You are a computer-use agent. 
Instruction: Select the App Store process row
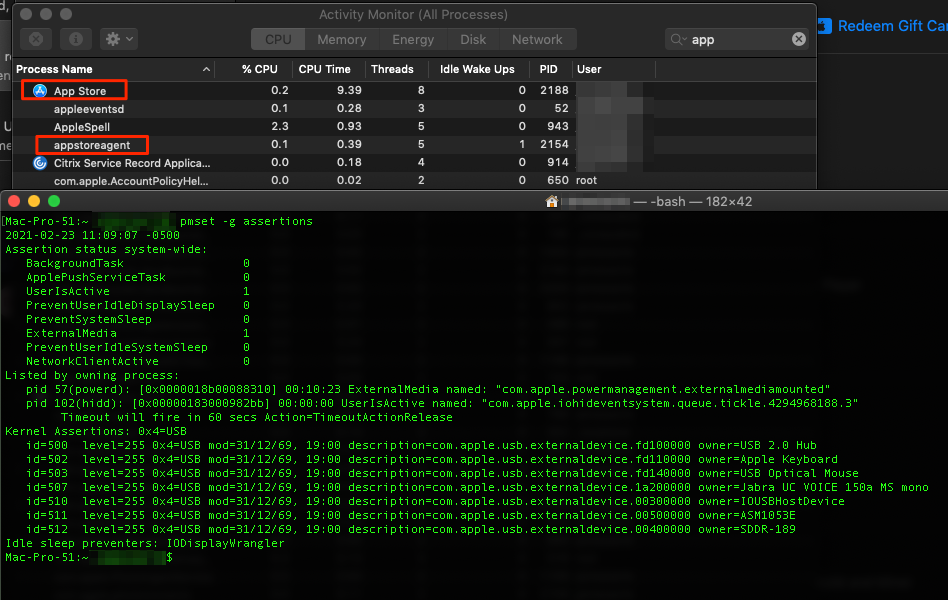(414, 91)
